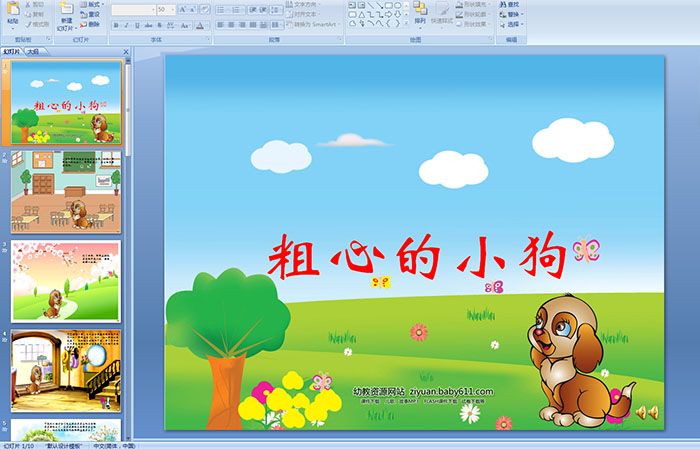Viewport: 700px width, 449px height.
Task: Click the Bullets list icon
Action: pos(222,10)
